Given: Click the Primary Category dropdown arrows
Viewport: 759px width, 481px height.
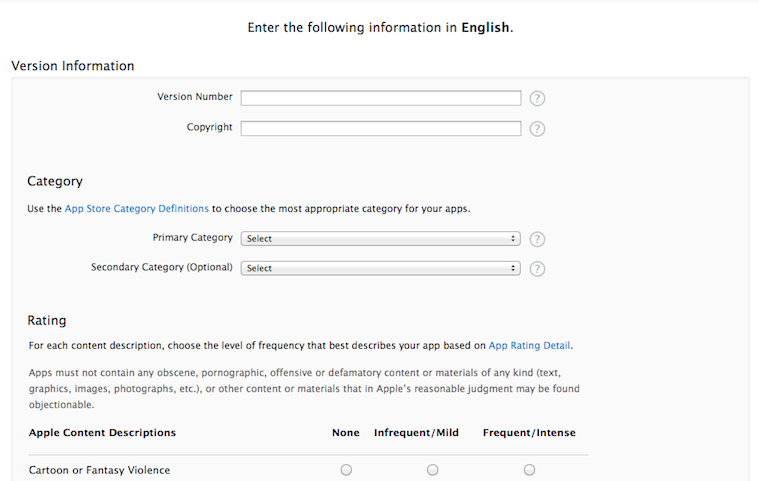Looking at the screenshot, I should pos(513,239).
